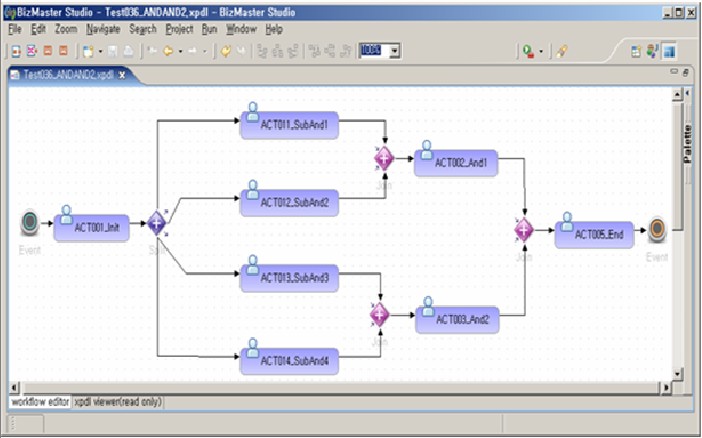702x438 pixels.
Task: Open the back navigation history dropdown
Action: 180,52
